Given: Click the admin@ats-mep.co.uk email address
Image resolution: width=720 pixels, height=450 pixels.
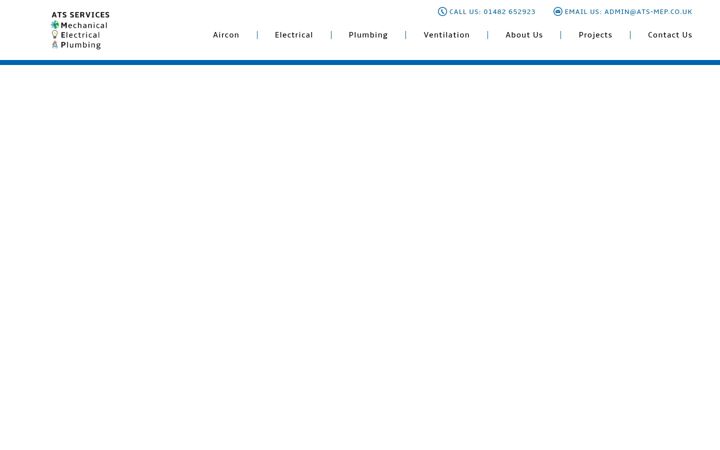Looking at the screenshot, I should click(648, 12).
